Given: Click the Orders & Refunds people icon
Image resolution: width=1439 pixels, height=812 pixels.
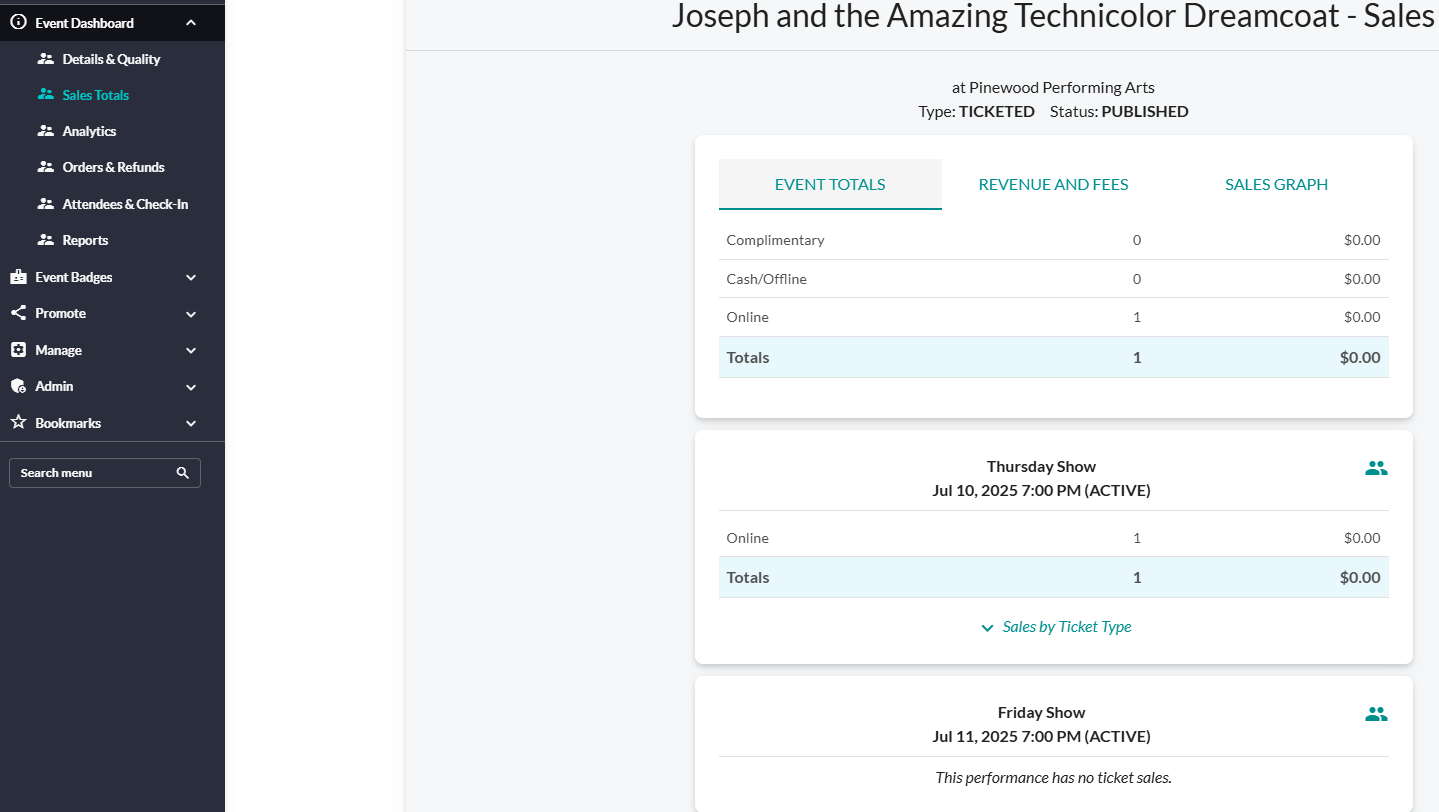Looking at the screenshot, I should [45, 167].
